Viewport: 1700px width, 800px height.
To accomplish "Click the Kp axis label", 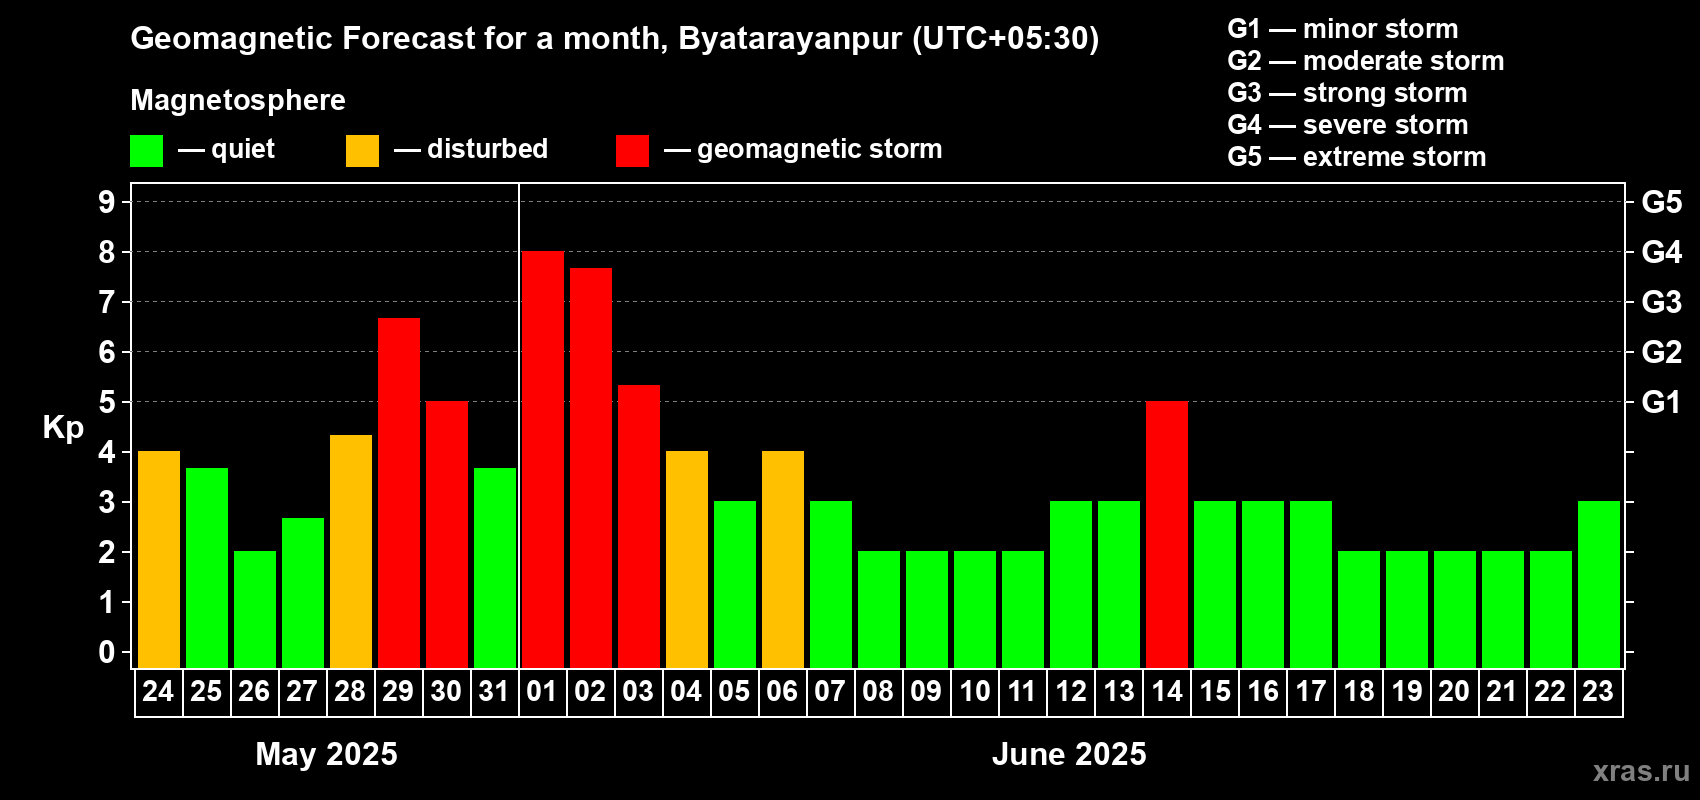I will [x=63, y=428].
